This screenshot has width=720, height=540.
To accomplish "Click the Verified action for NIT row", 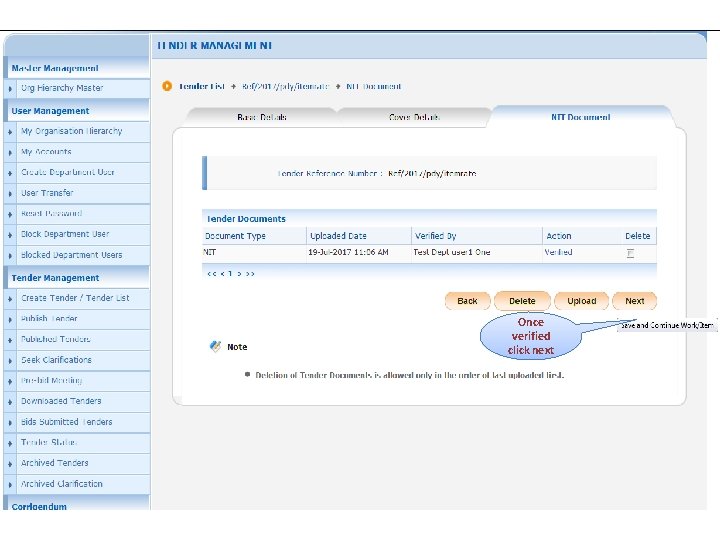I will (558, 252).
